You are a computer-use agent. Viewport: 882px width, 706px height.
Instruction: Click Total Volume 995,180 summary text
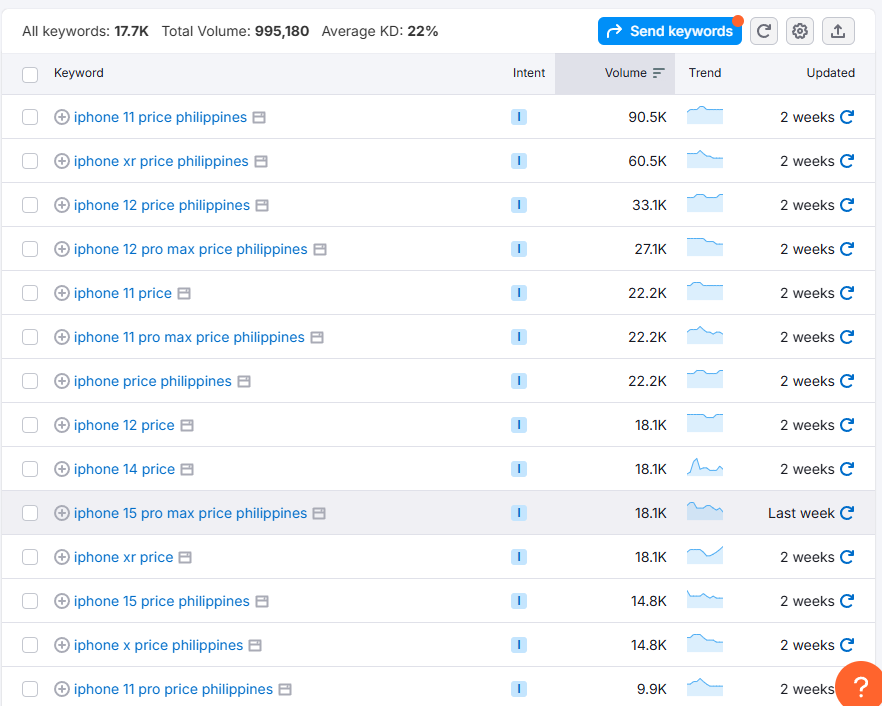coord(236,32)
